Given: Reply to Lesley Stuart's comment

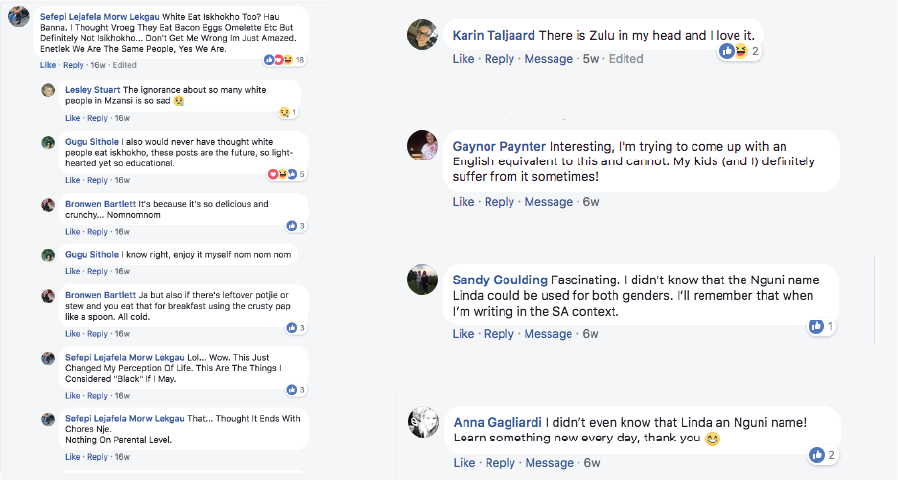Looking at the screenshot, I should point(97,119).
